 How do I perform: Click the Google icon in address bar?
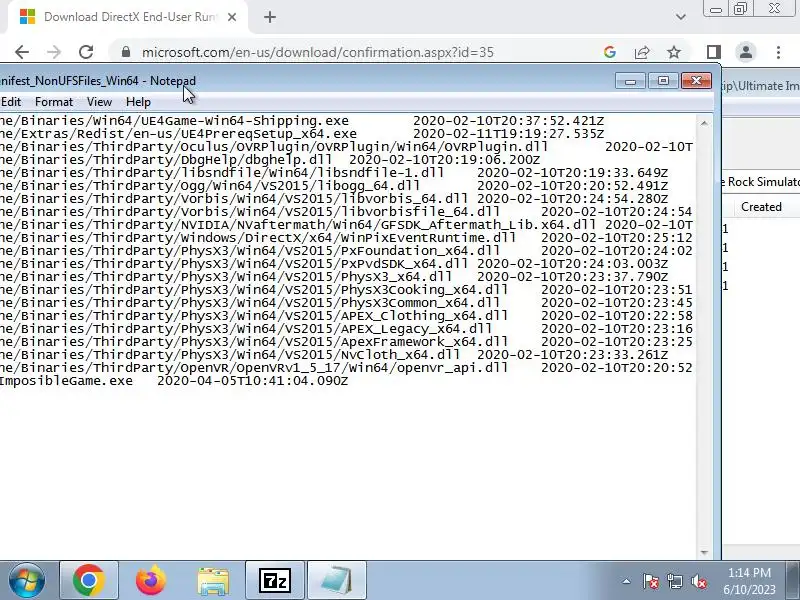point(610,52)
